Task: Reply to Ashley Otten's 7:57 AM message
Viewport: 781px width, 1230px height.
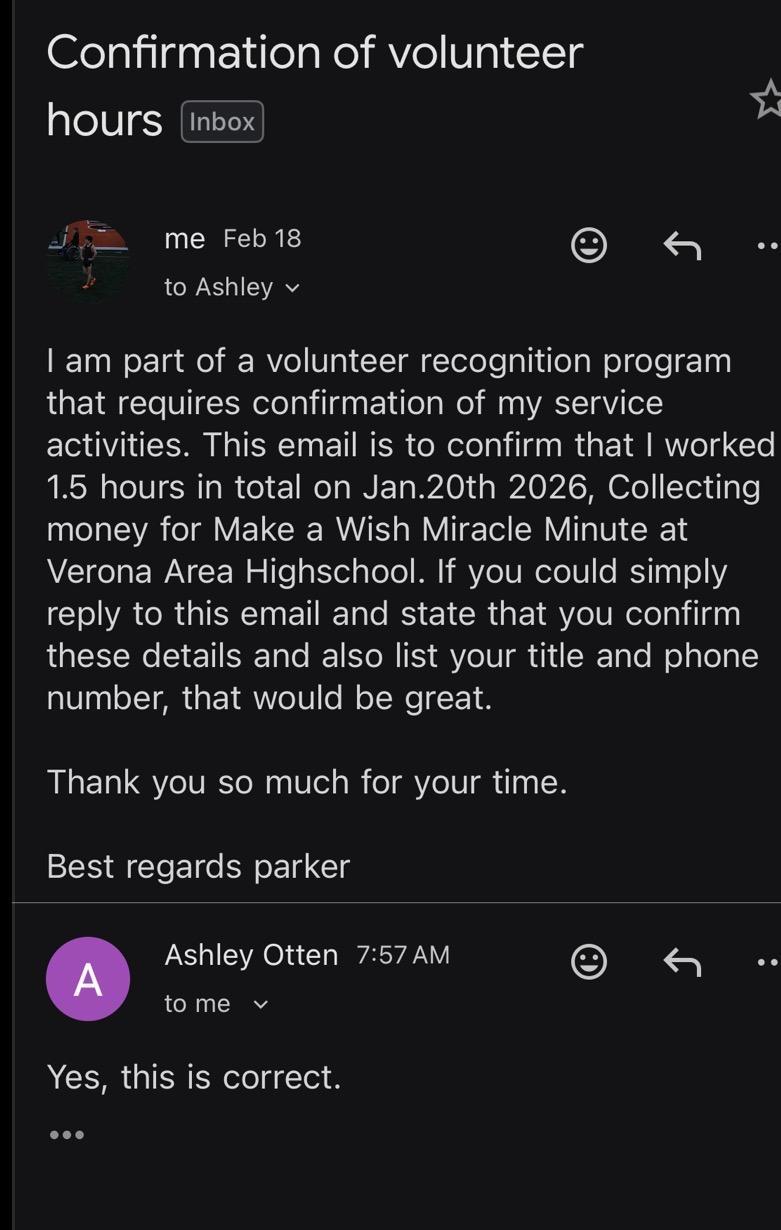Action: [682, 962]
